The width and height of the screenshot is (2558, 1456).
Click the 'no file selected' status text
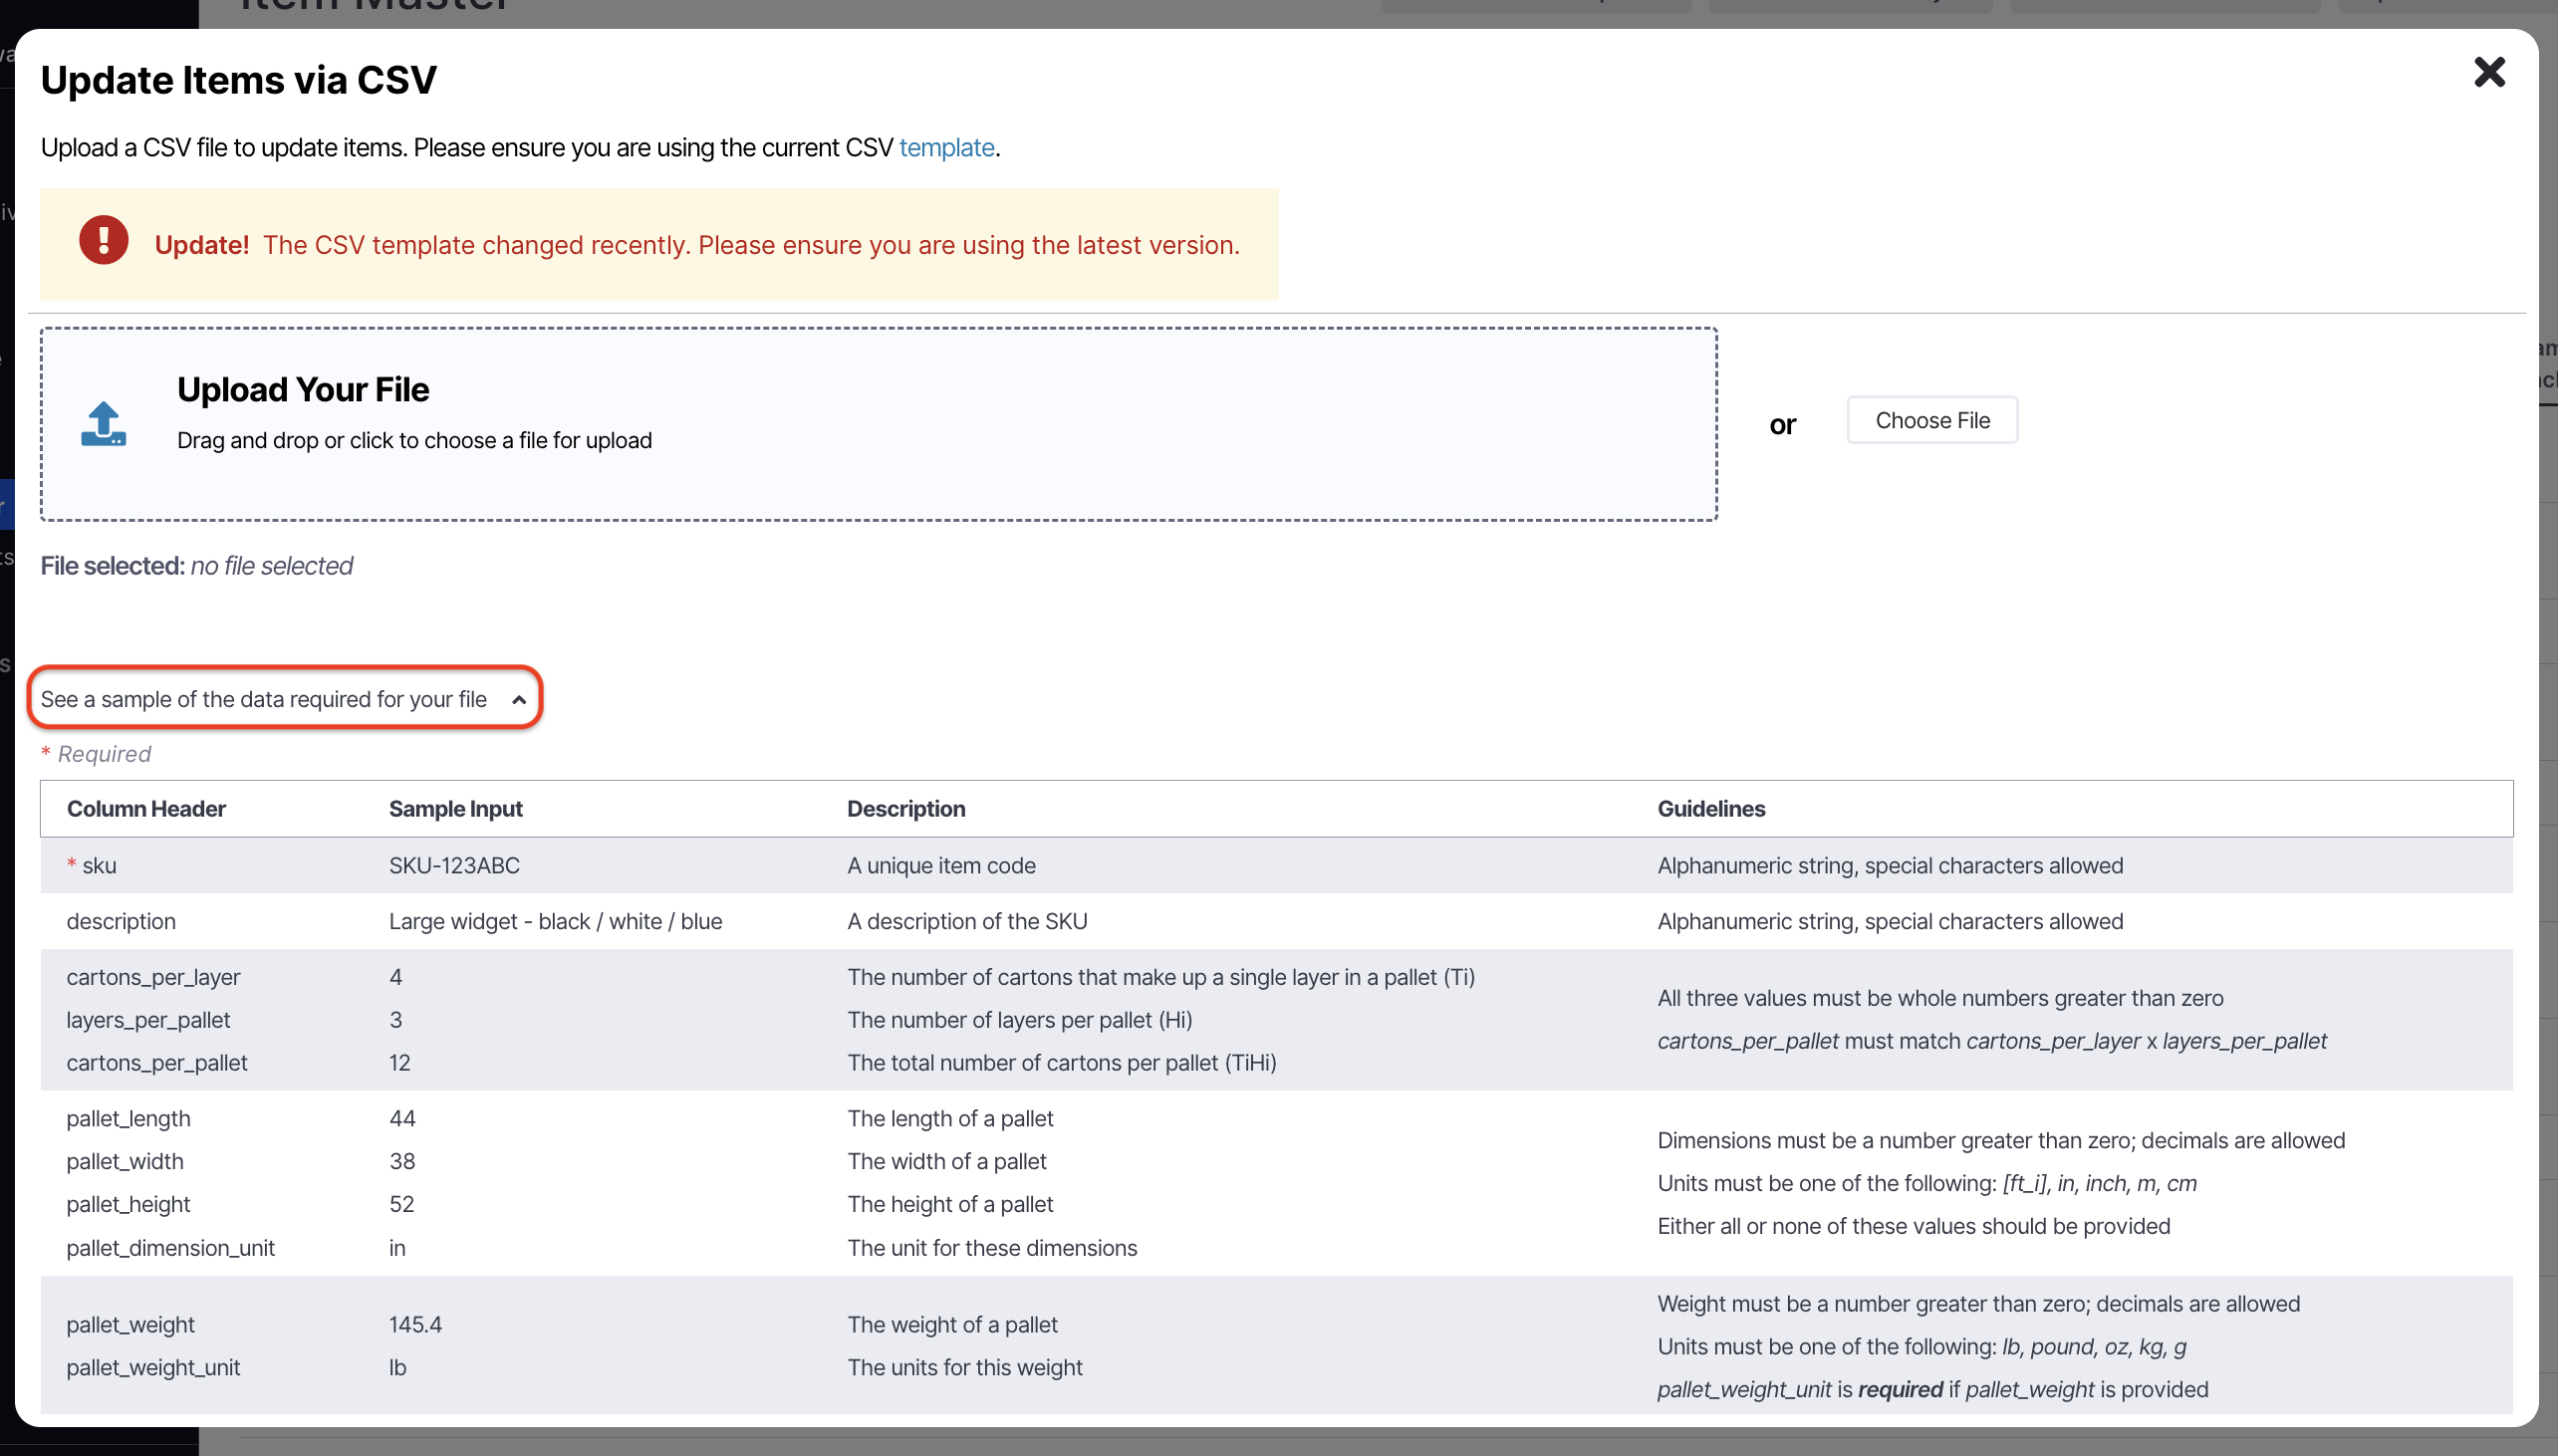(271, 567)
